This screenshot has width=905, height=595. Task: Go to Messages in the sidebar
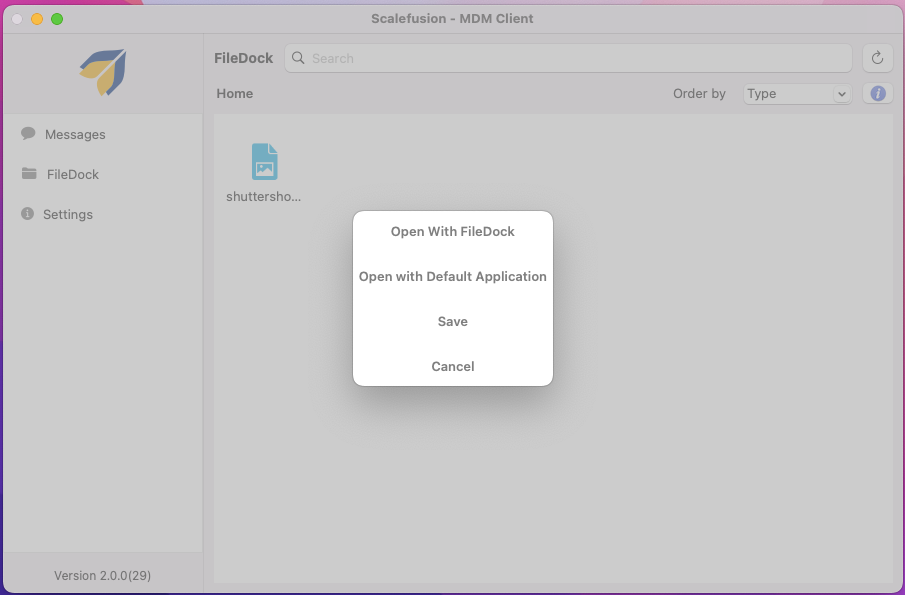click(x=75, y=134)
